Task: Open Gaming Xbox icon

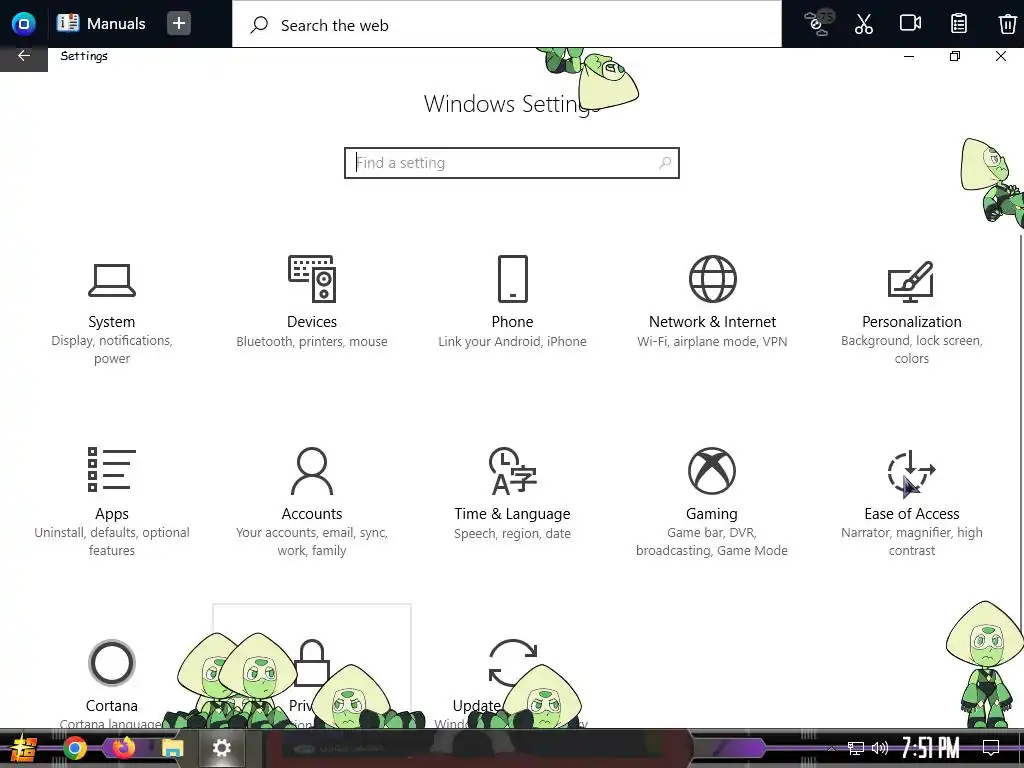Action: [x=712, y=471]
